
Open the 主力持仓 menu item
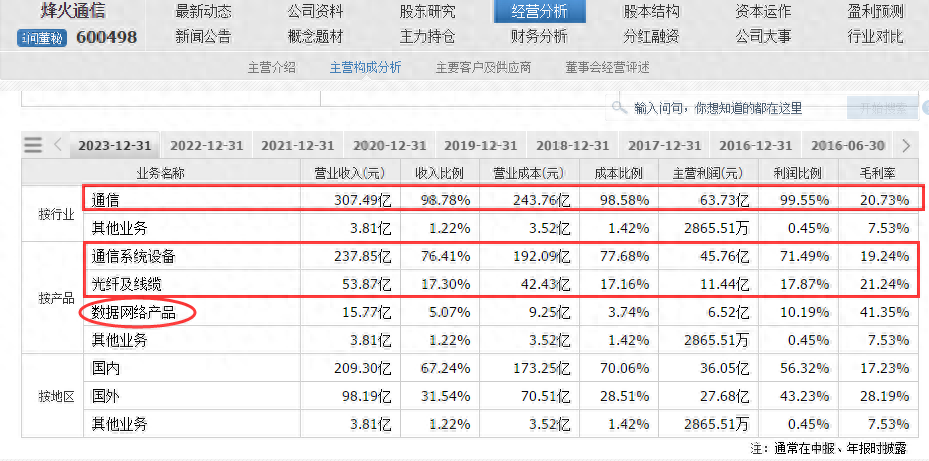click(428, 37)
